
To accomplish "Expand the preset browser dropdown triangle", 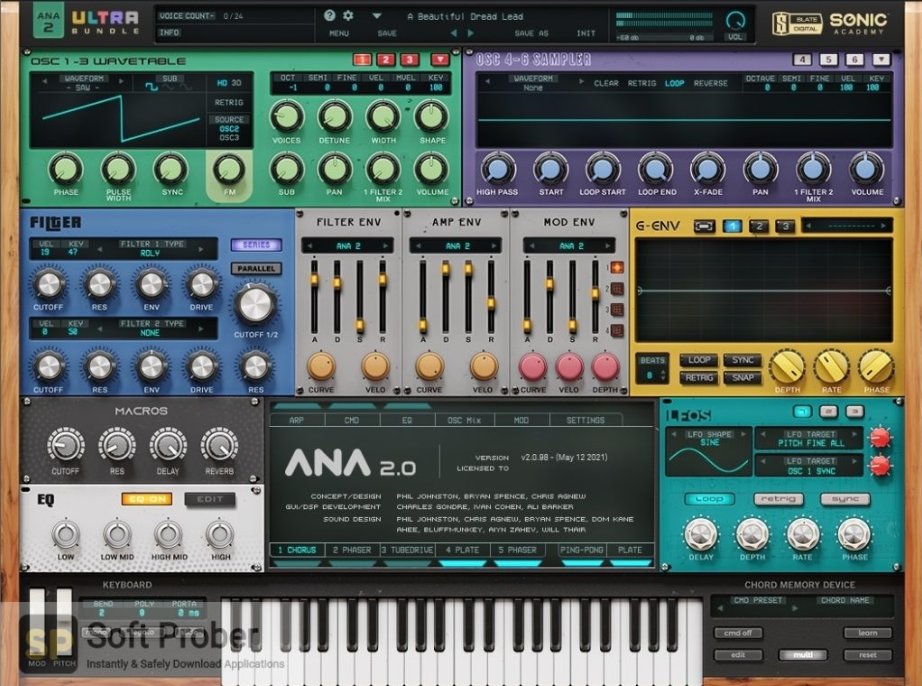I will pos(377,16).
